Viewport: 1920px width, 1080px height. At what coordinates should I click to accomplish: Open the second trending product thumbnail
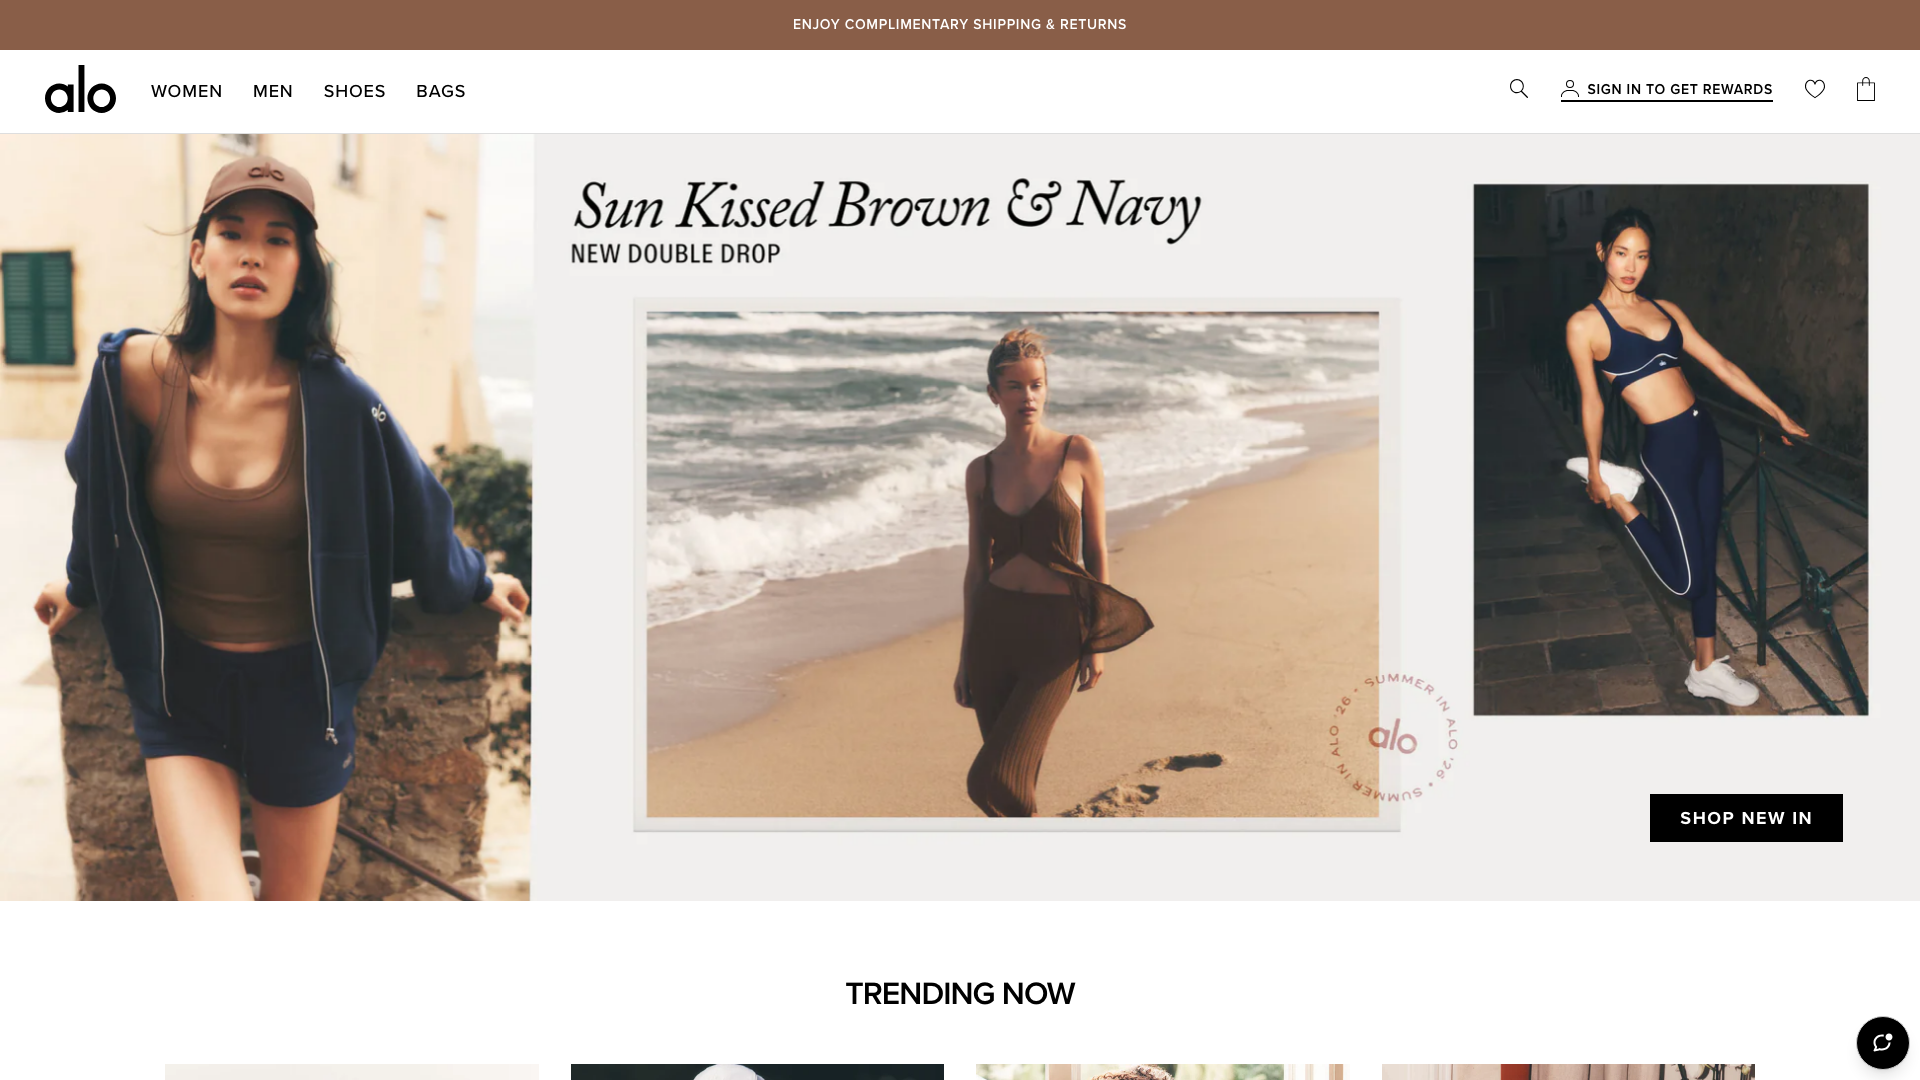(x=757, y=1072)
